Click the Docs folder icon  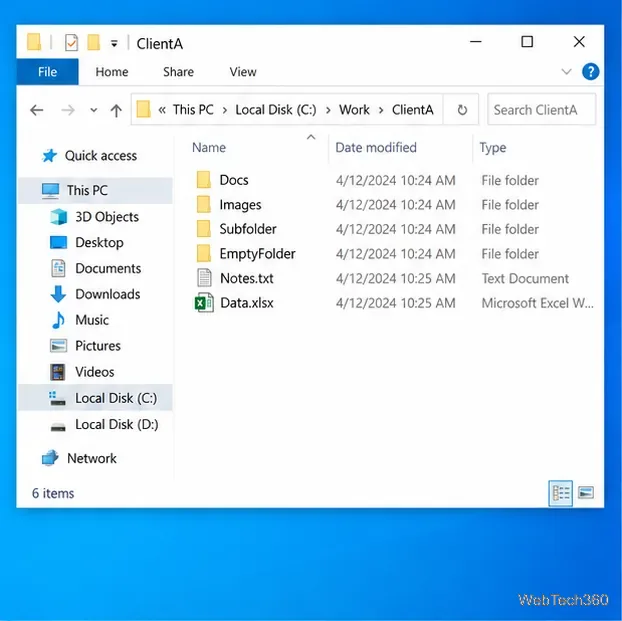204,180
